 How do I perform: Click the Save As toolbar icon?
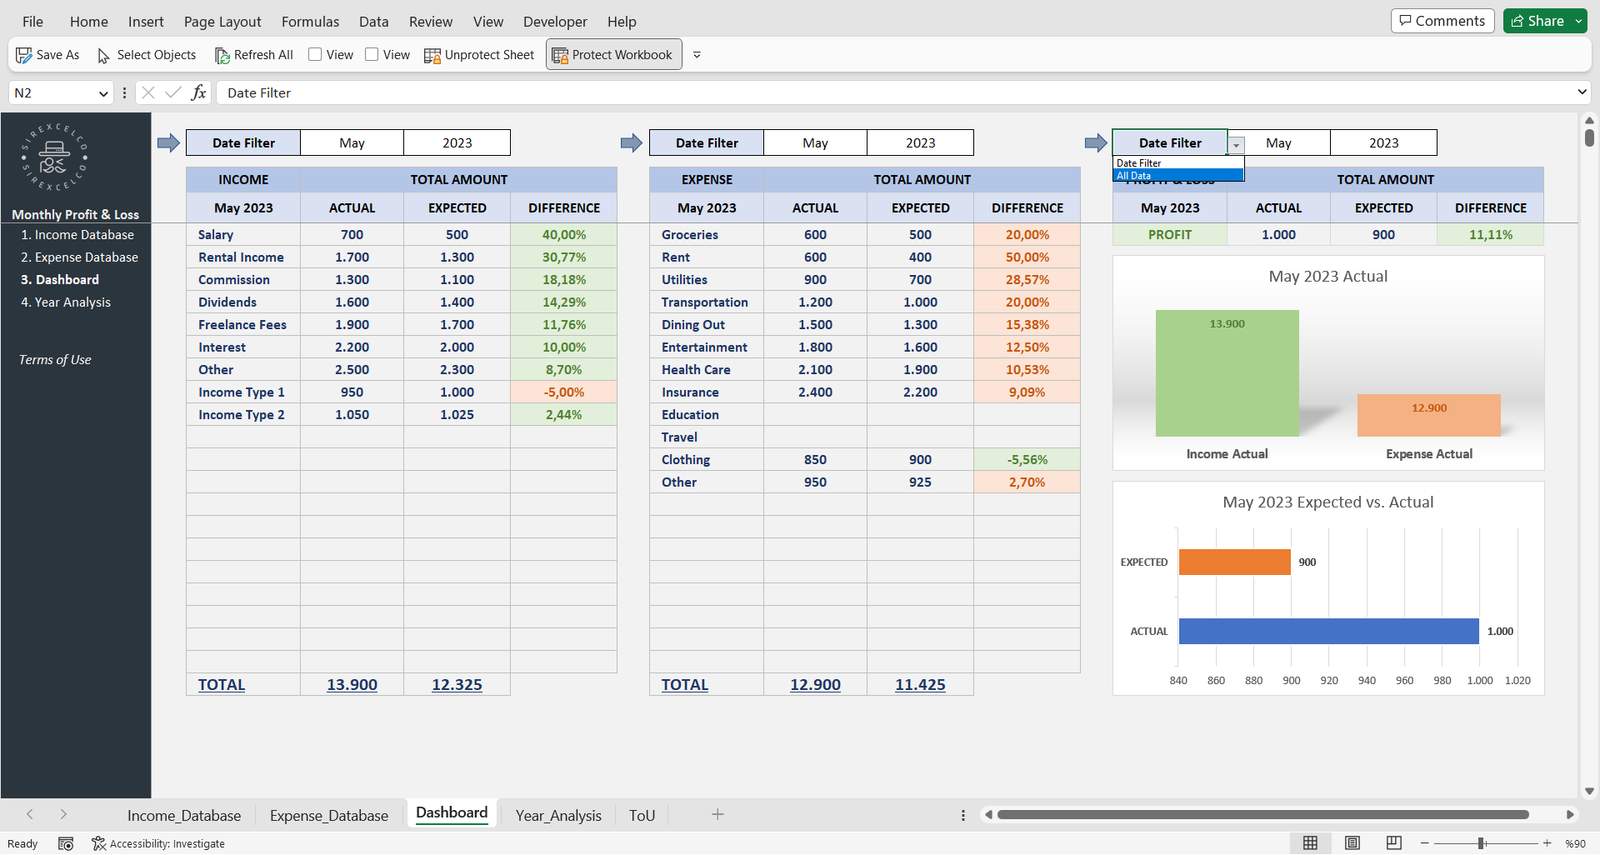tap(24, 55)
